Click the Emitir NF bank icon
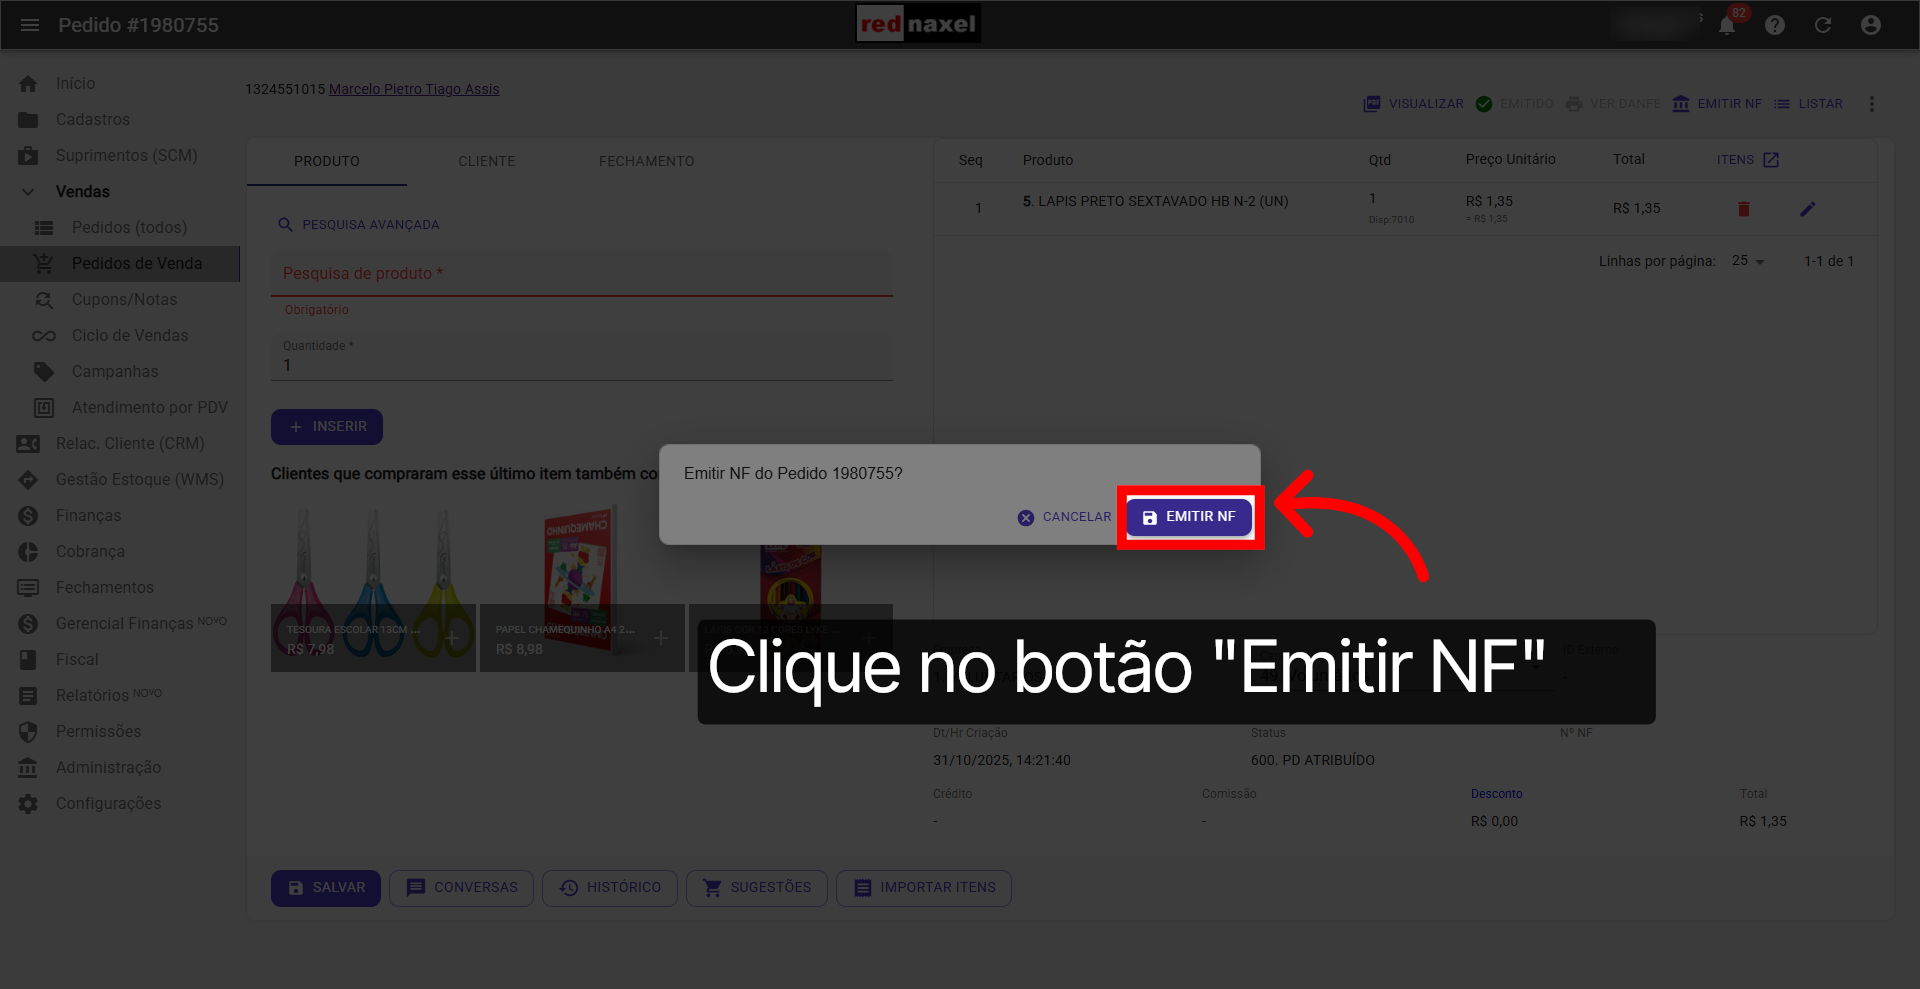The image size is (1920, 989). click(1681, 103)
